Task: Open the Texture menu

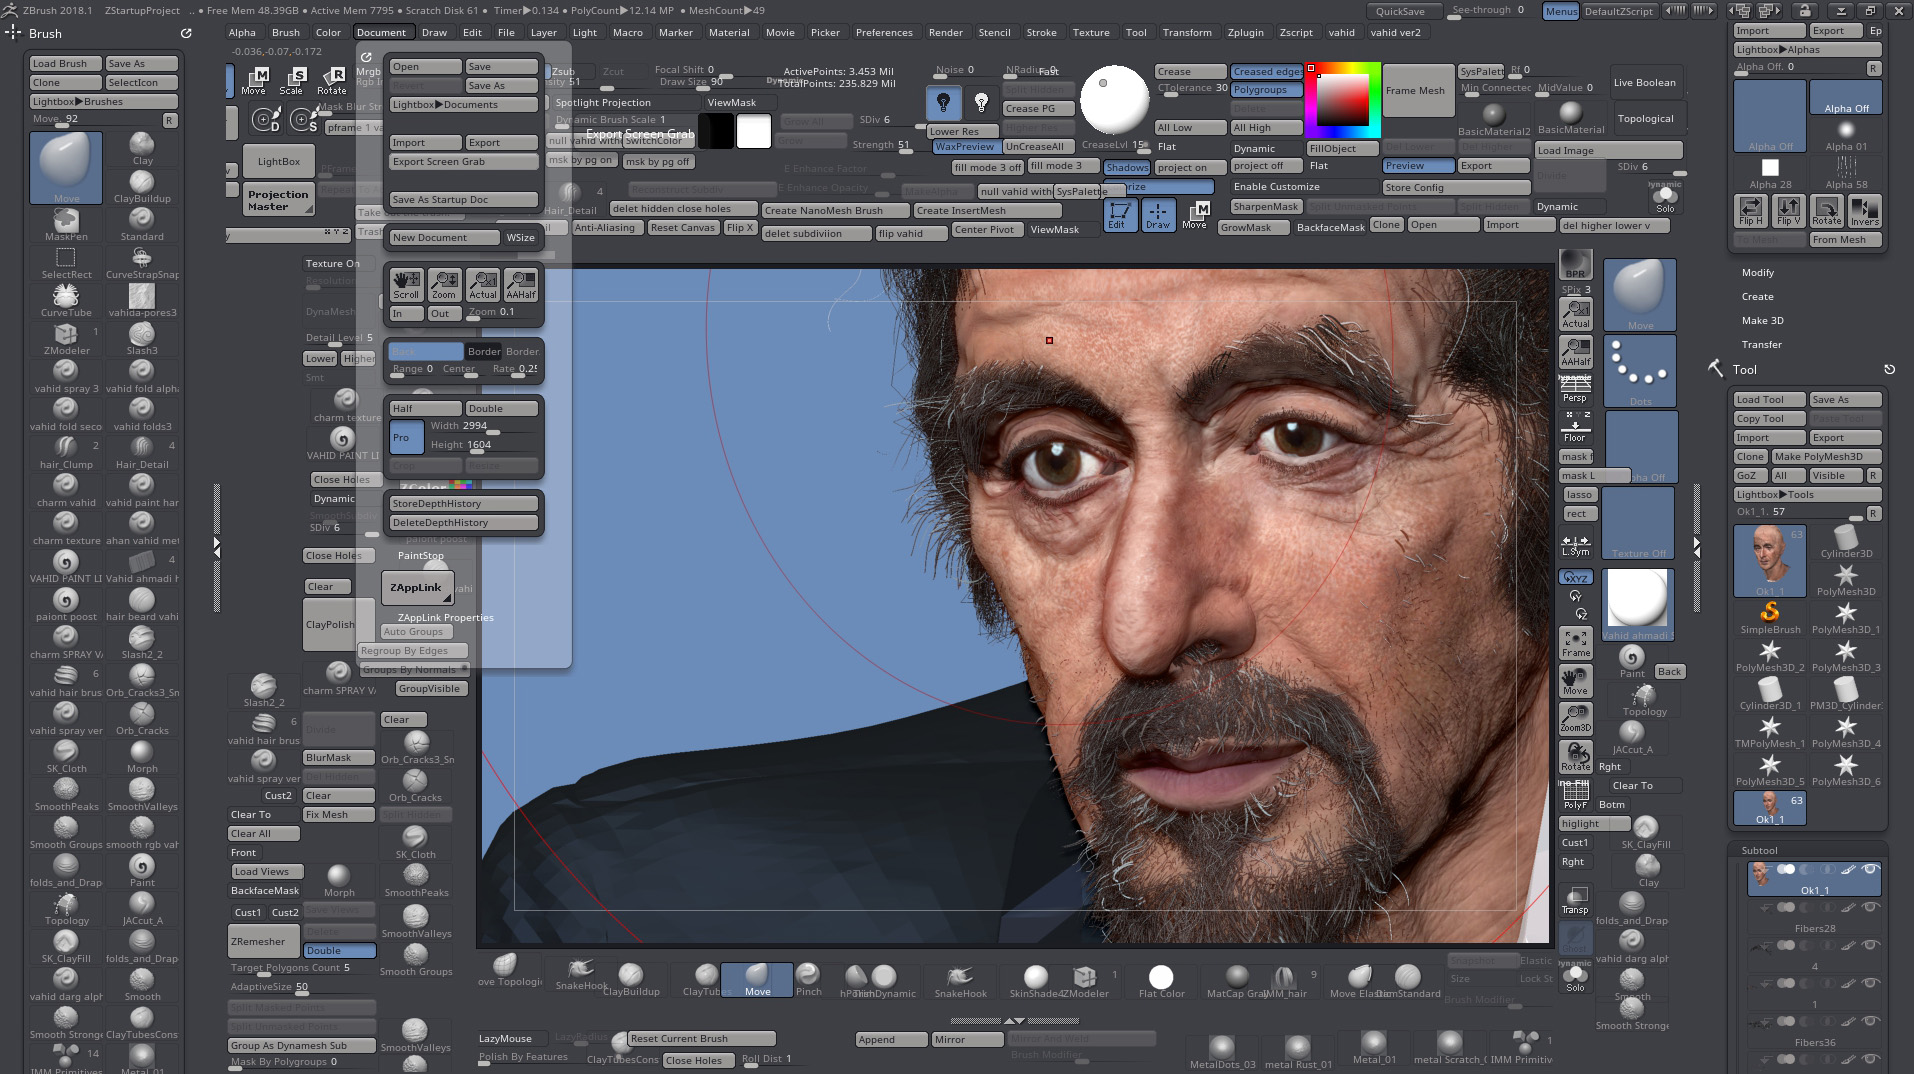Action: (1091, 32)
